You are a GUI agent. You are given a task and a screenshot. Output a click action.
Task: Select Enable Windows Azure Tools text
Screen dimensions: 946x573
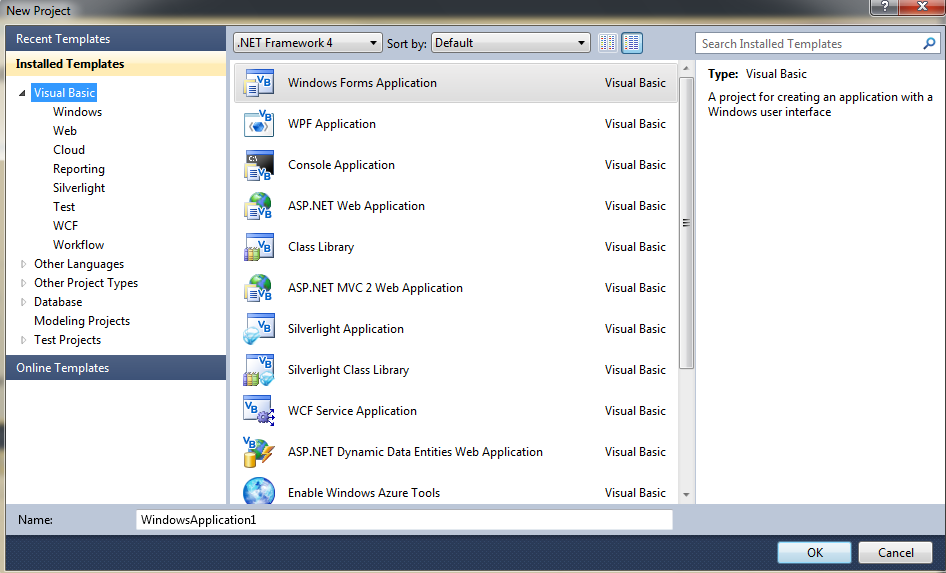coord(364,493)
